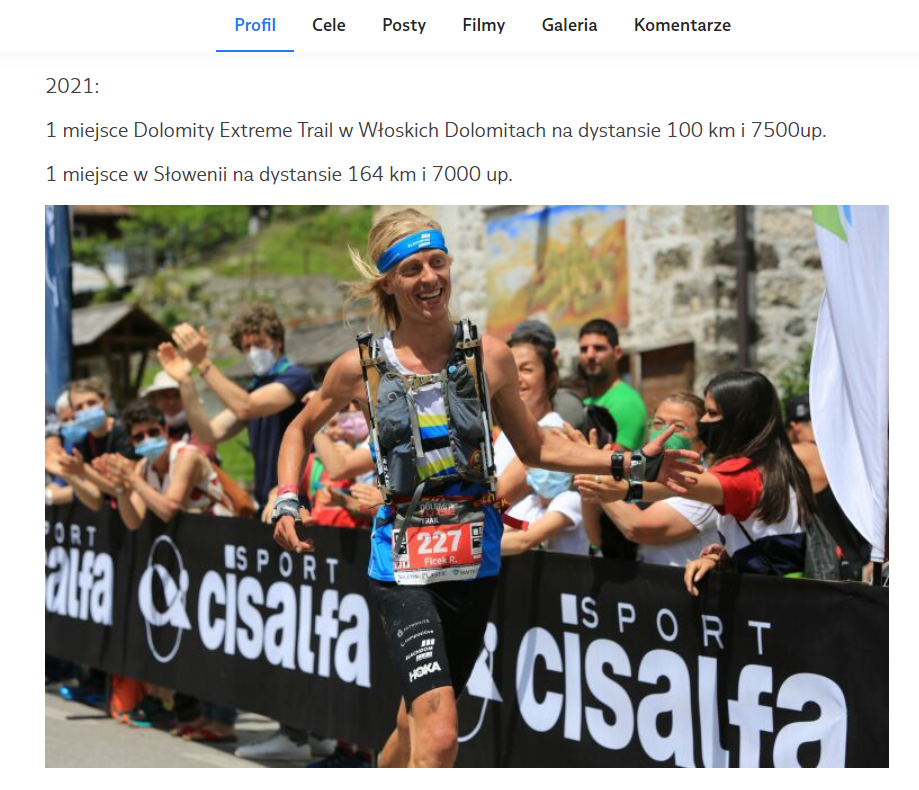
Task: Click the HOKA logo on the shorts
Action: pos(425,671)
